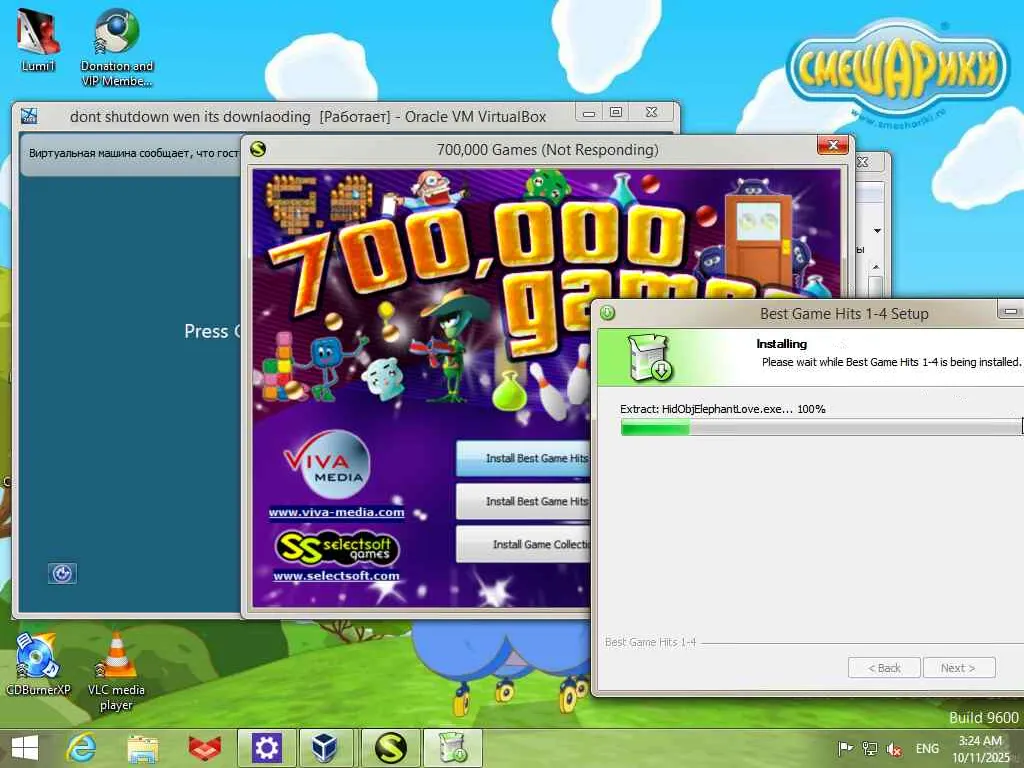Screen dimensions: 1024x768
Task: Expand the dropdown arrow in the background window
Action: pos(877,231)
